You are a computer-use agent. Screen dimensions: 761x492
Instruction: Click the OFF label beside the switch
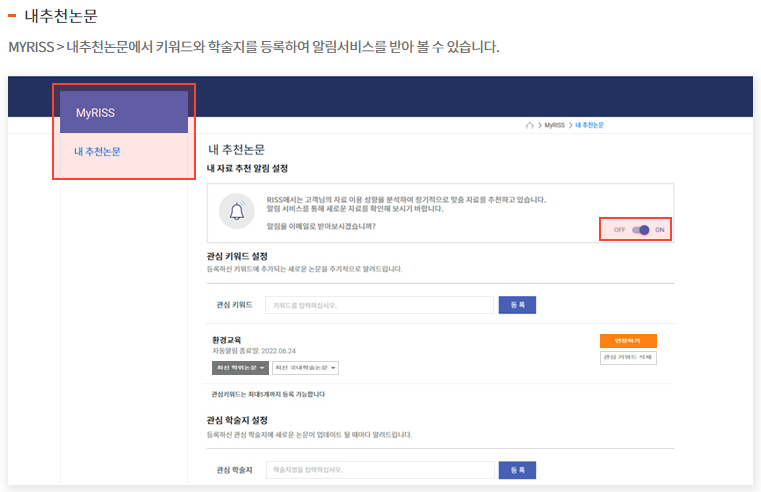[619, 230]
